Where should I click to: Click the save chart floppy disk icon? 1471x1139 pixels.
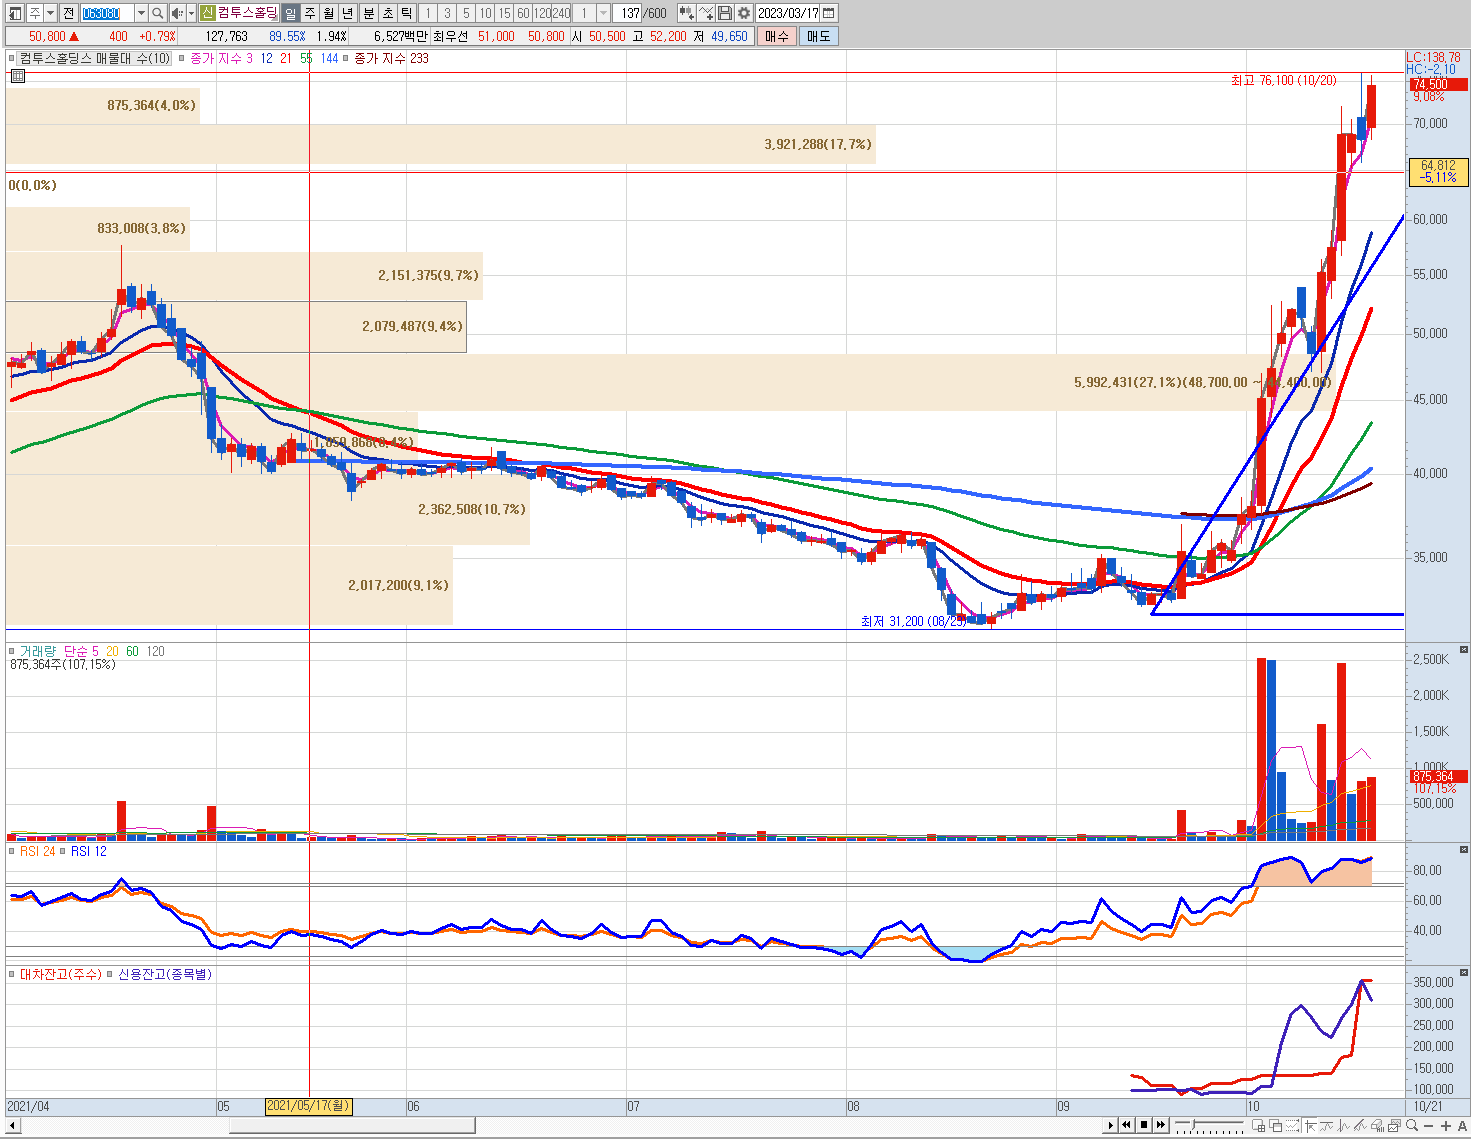[725, 13]
